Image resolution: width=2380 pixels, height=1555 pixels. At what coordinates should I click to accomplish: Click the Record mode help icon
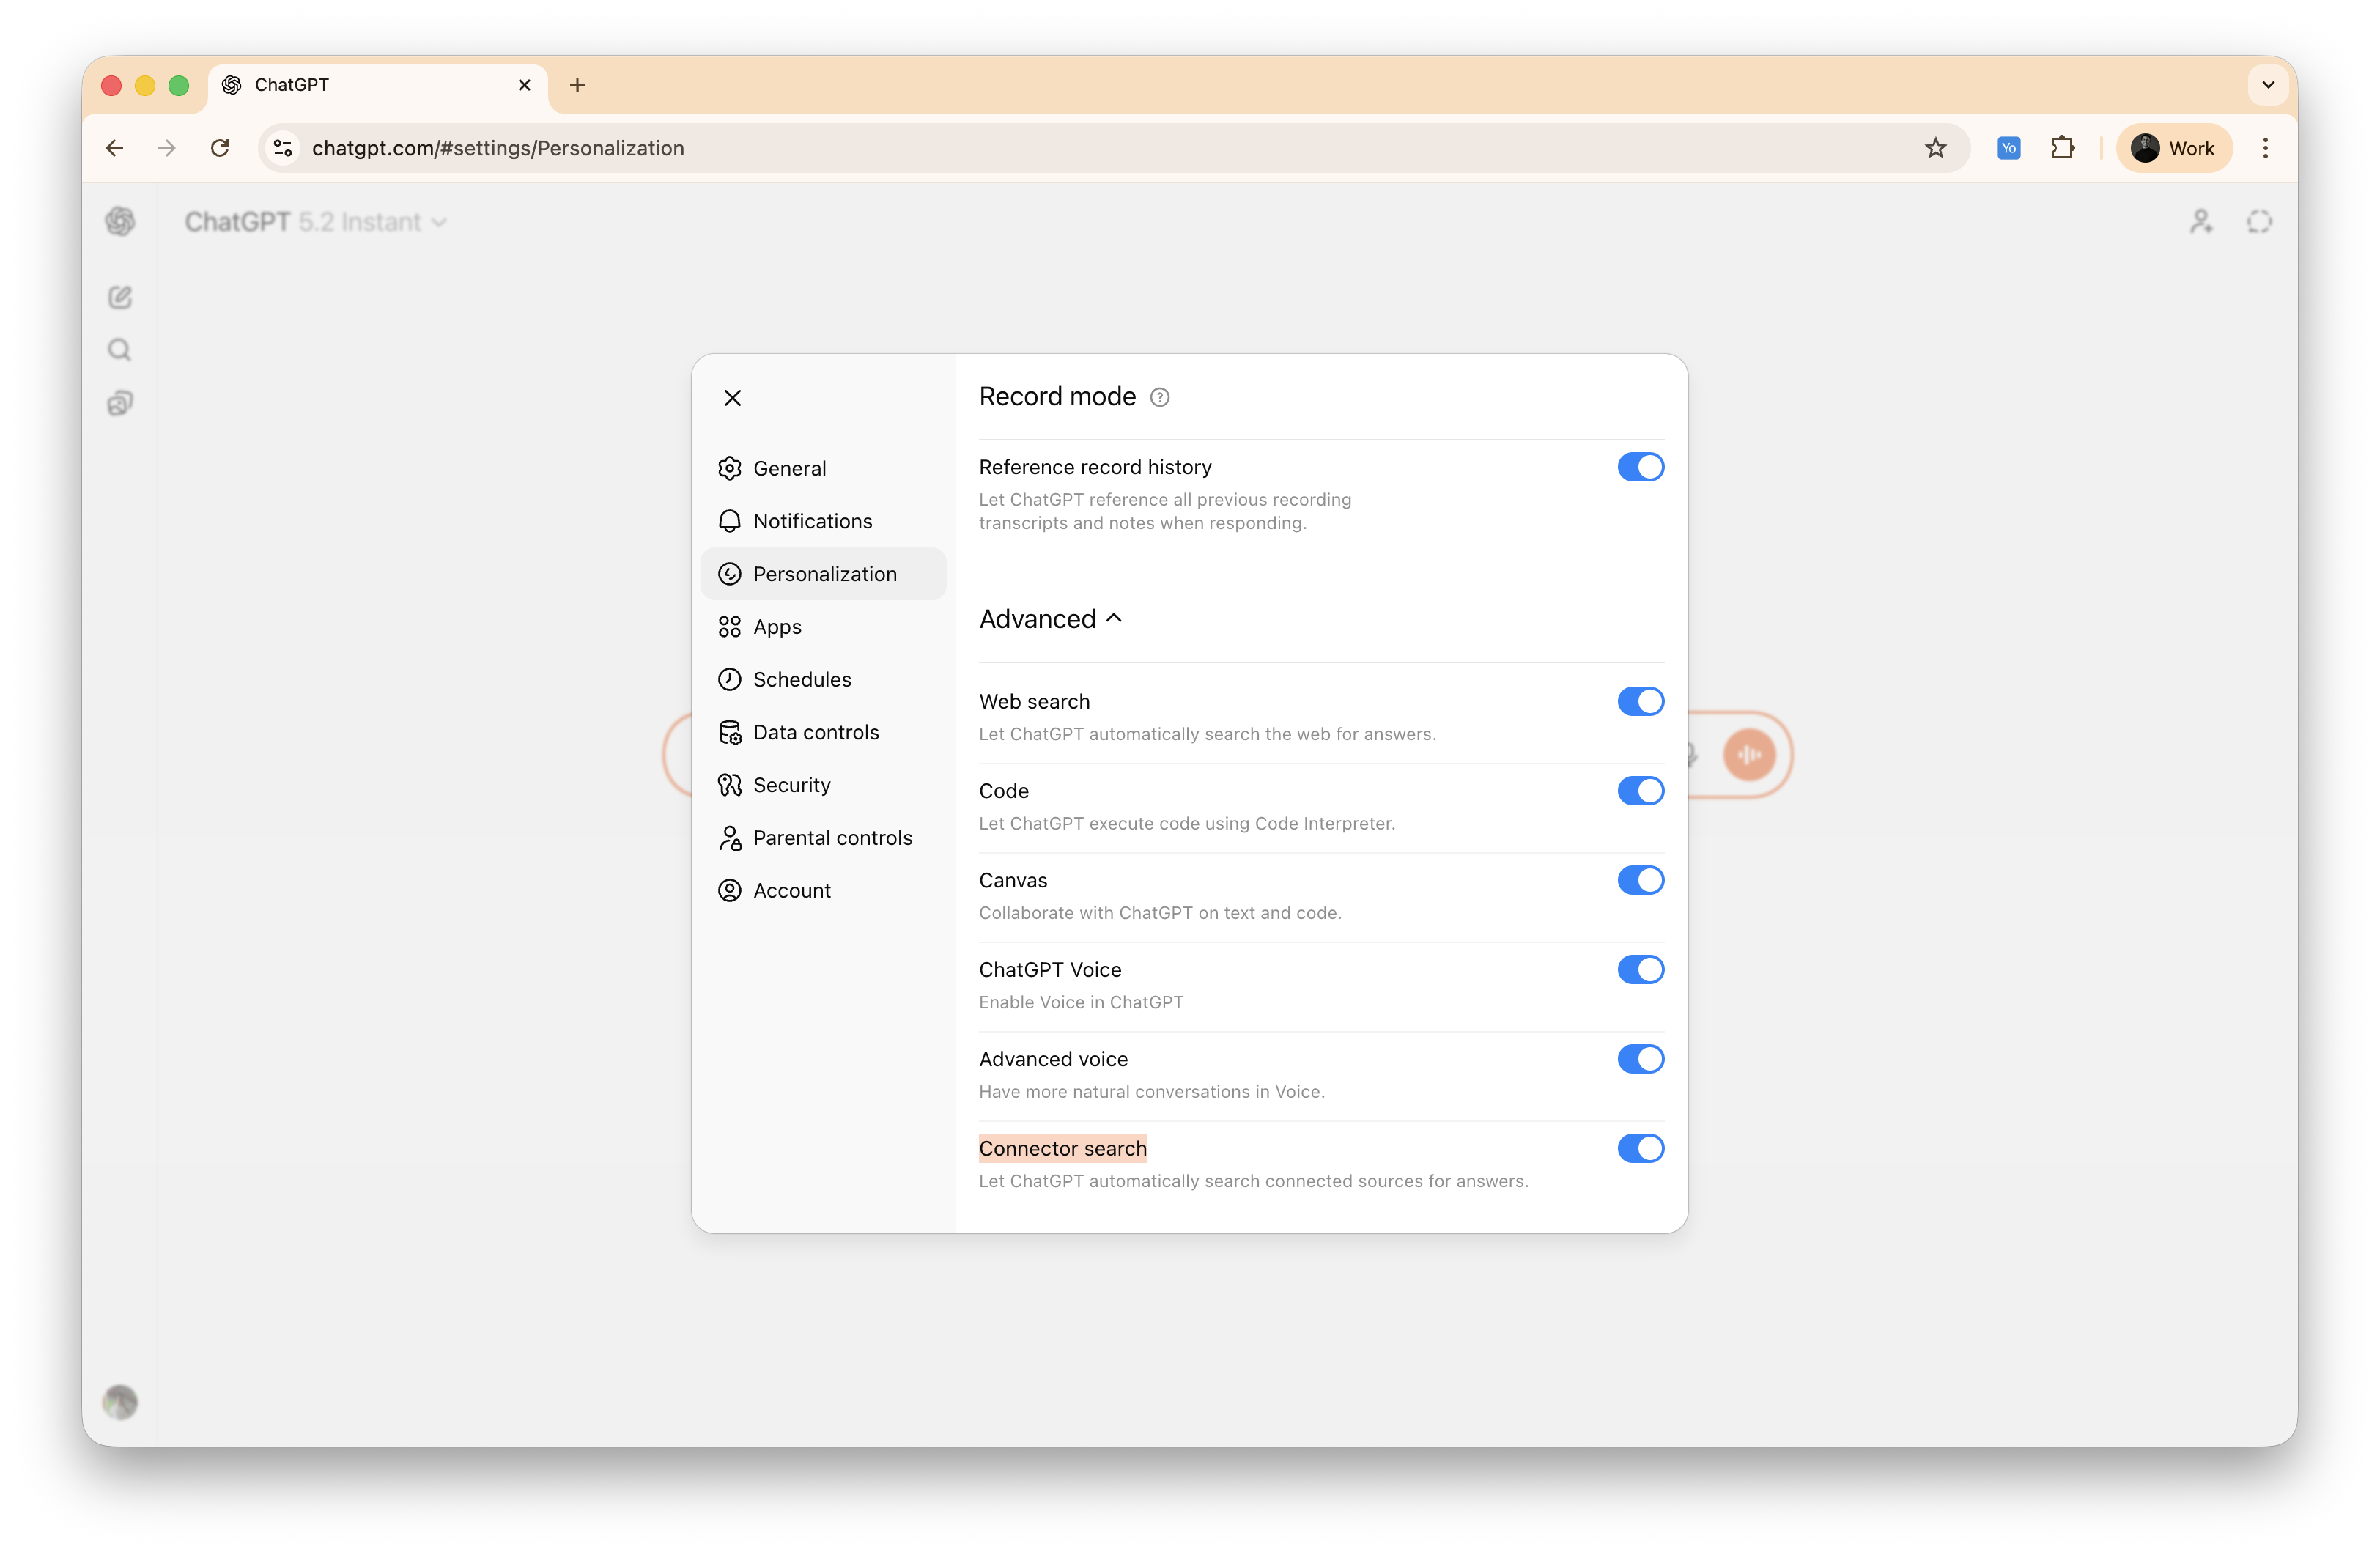coord(1159,396)
